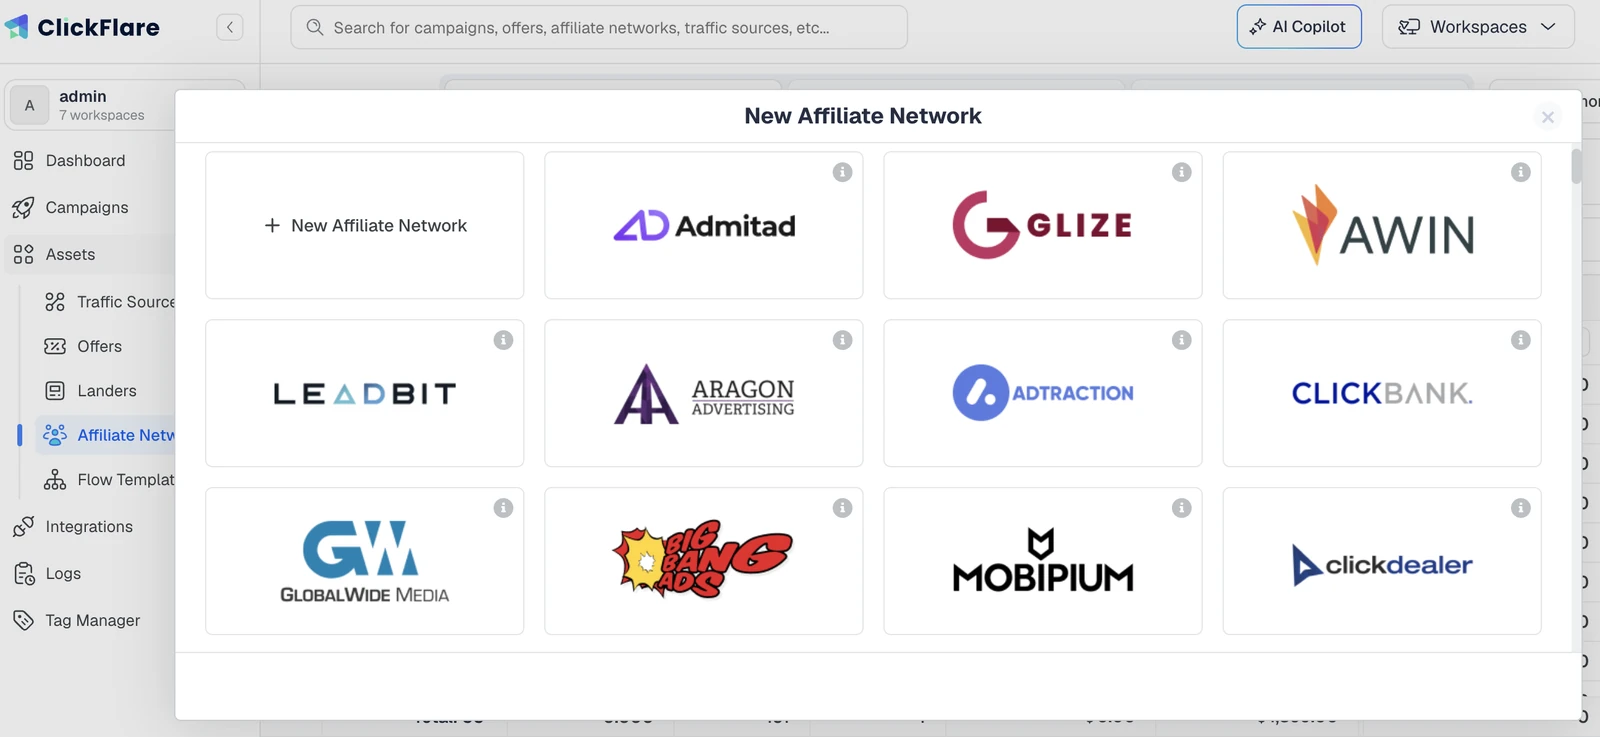The height and width of the screenshot is (737, 1600).
Task: Show info for ClickDealer card
Action: pyautogui.click(x=1521, y=508)
